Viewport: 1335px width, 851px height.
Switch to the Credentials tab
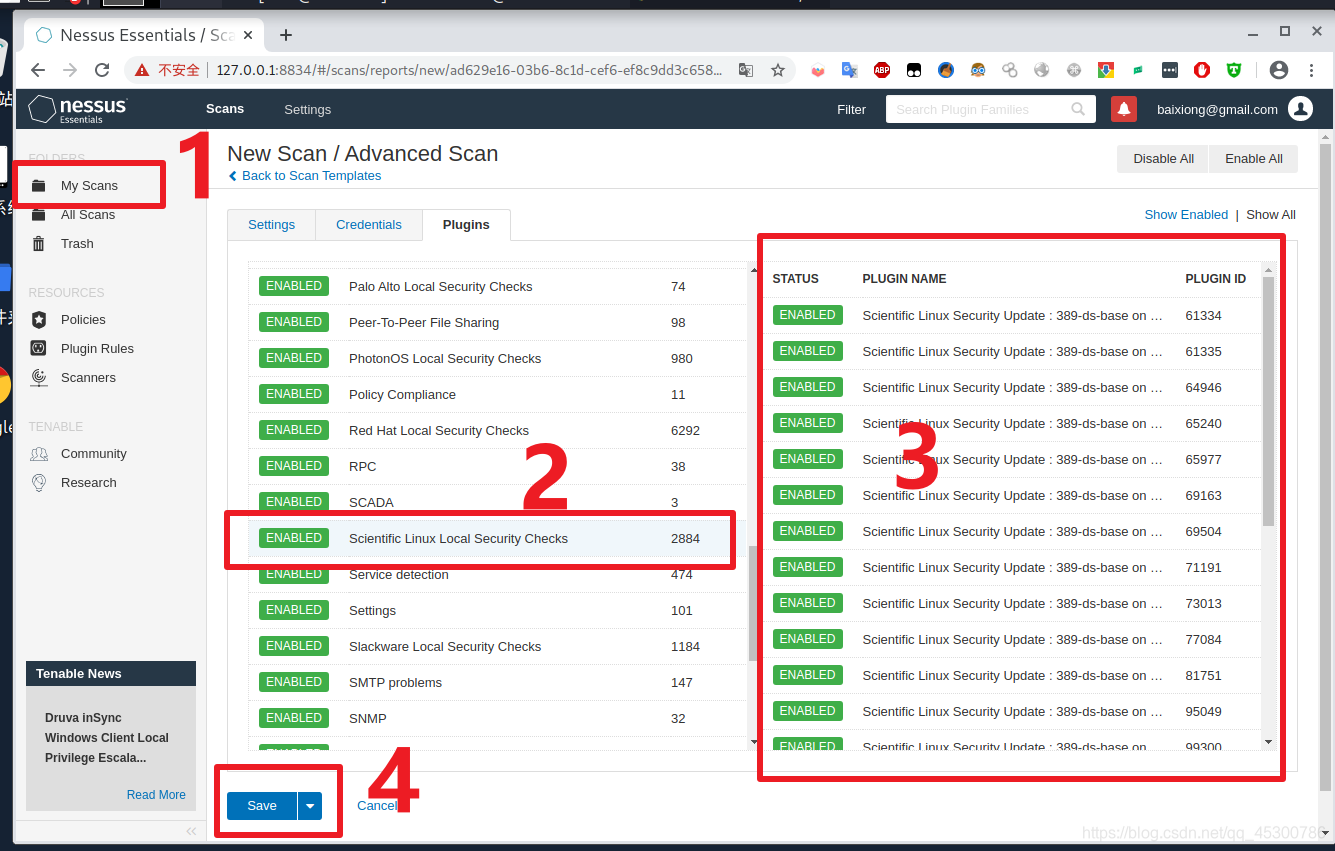(369, 225)
